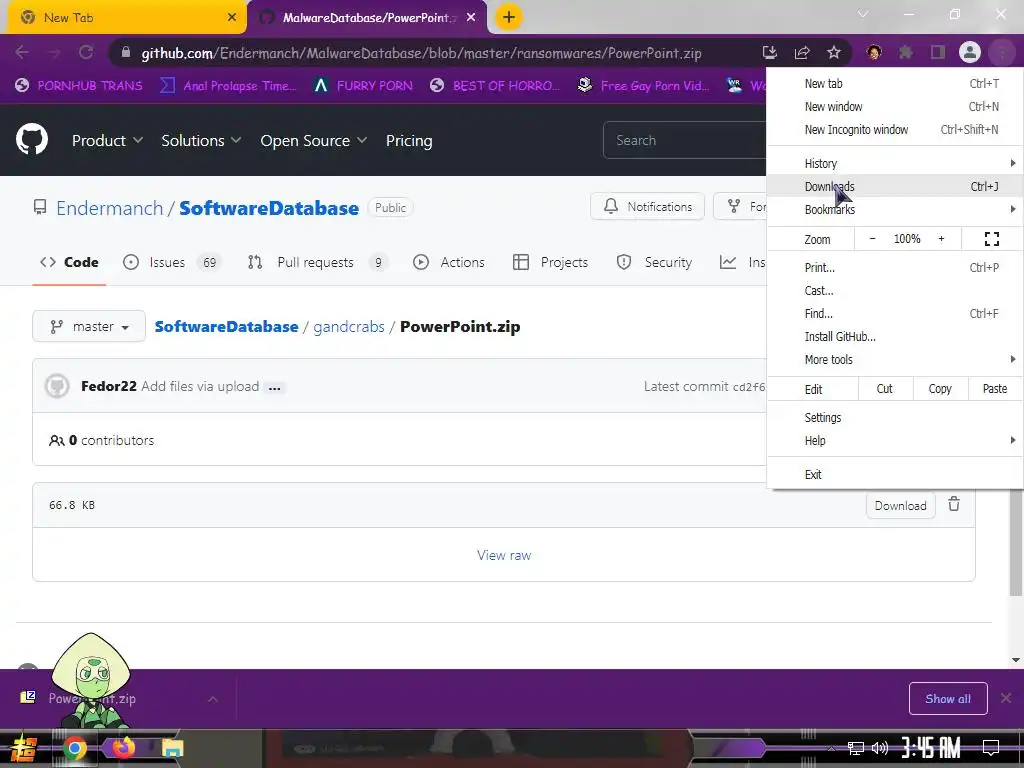
Task: Click the Fedor22 avatar icon
Action: point(57,386)
